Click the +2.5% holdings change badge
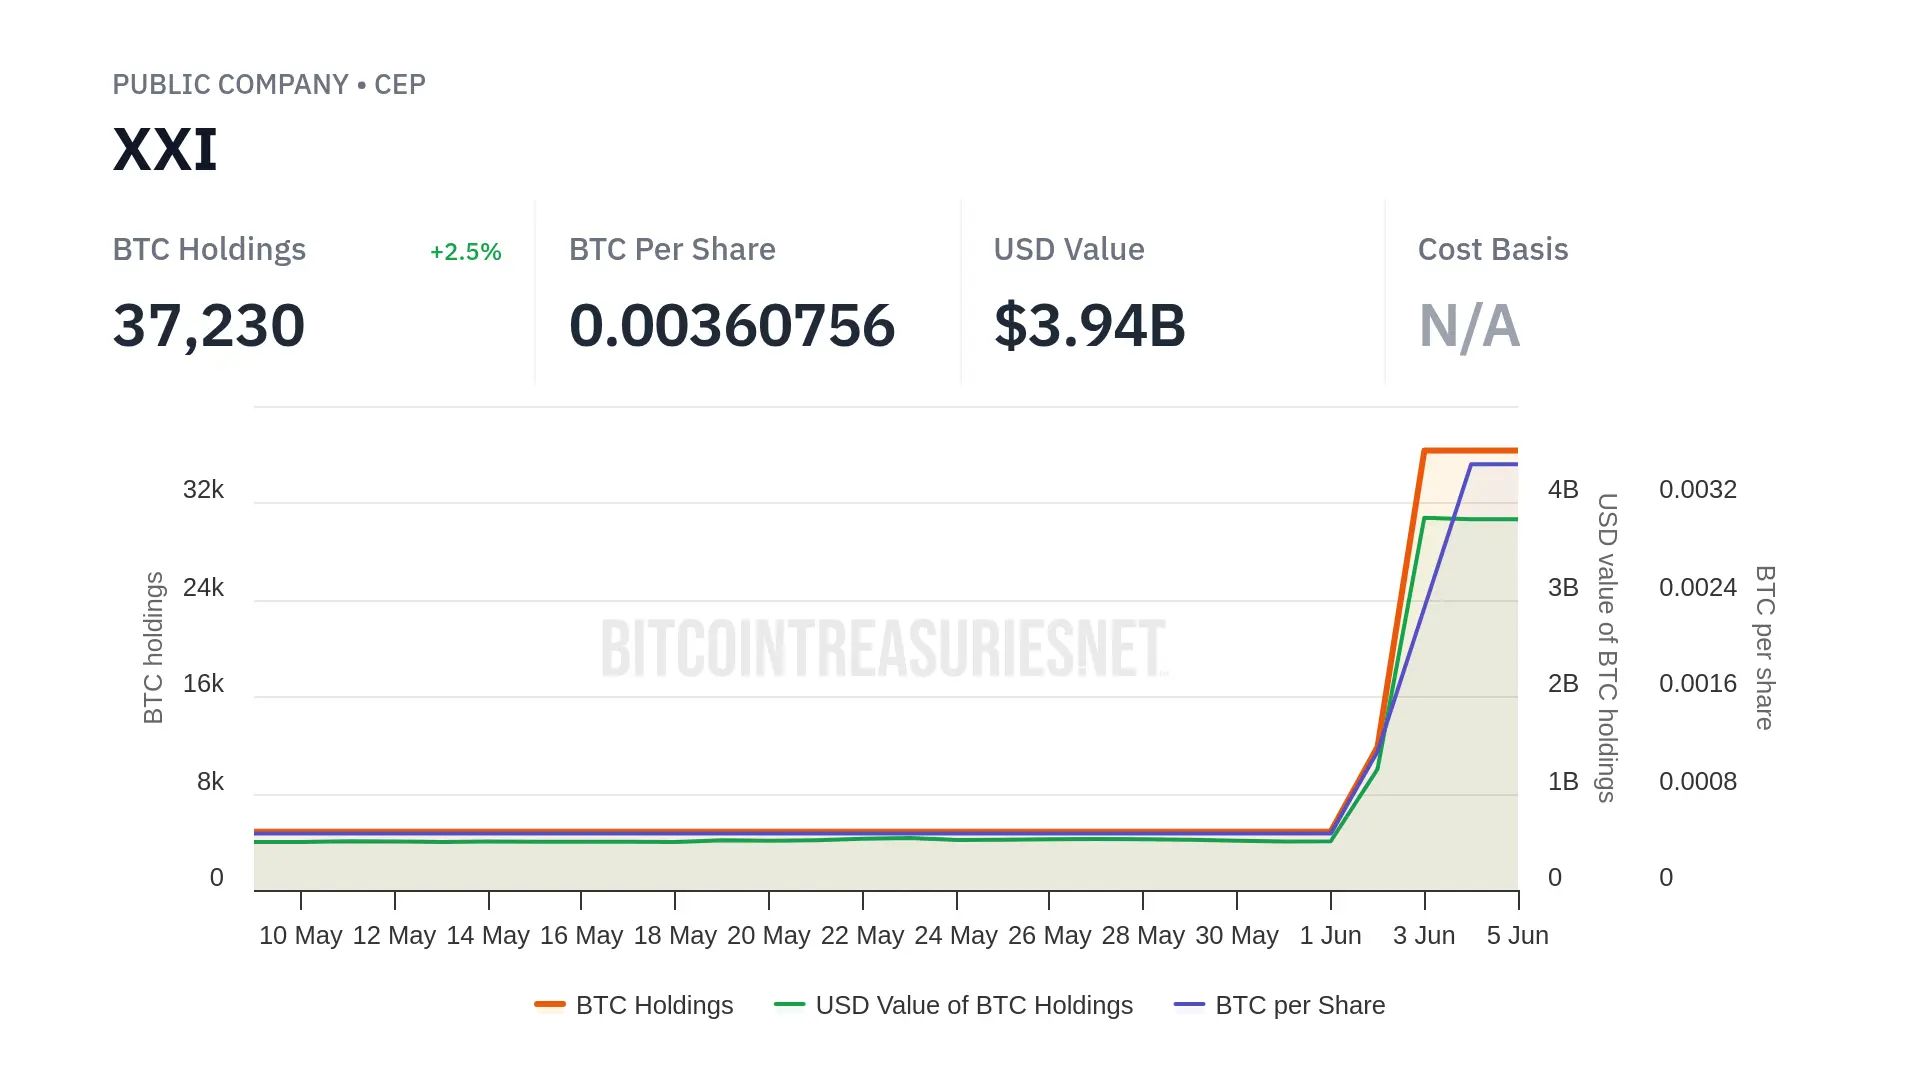The width and height of the screenshot is (1920, 1080). (x=465, y=252)
